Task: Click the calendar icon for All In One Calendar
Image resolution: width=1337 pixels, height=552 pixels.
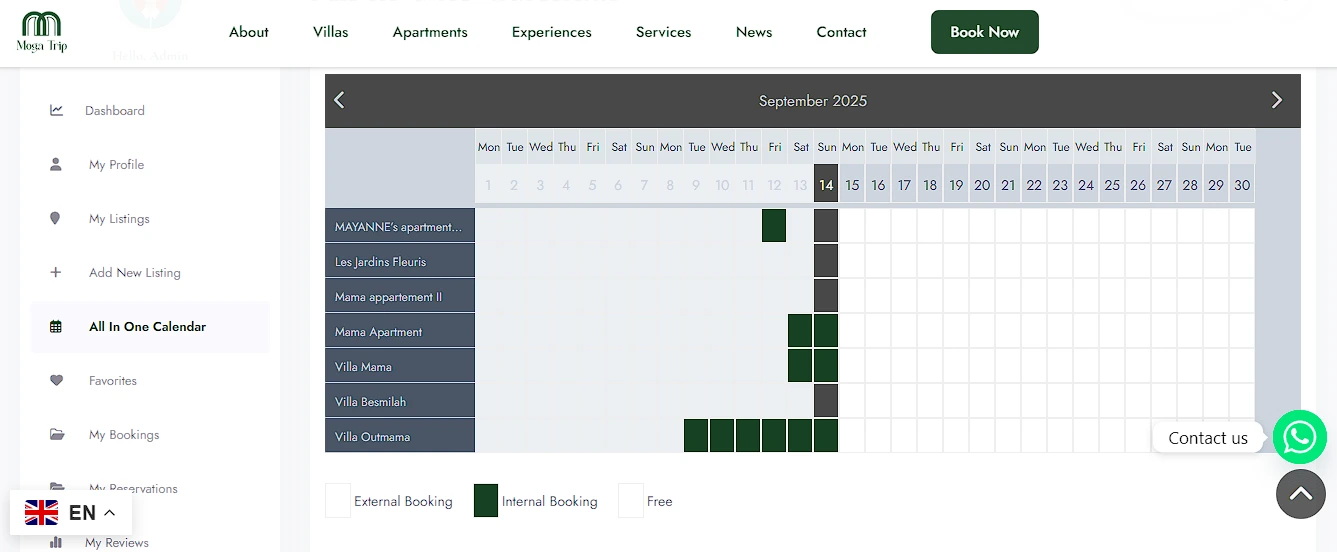Action: (x=56, y=327)
